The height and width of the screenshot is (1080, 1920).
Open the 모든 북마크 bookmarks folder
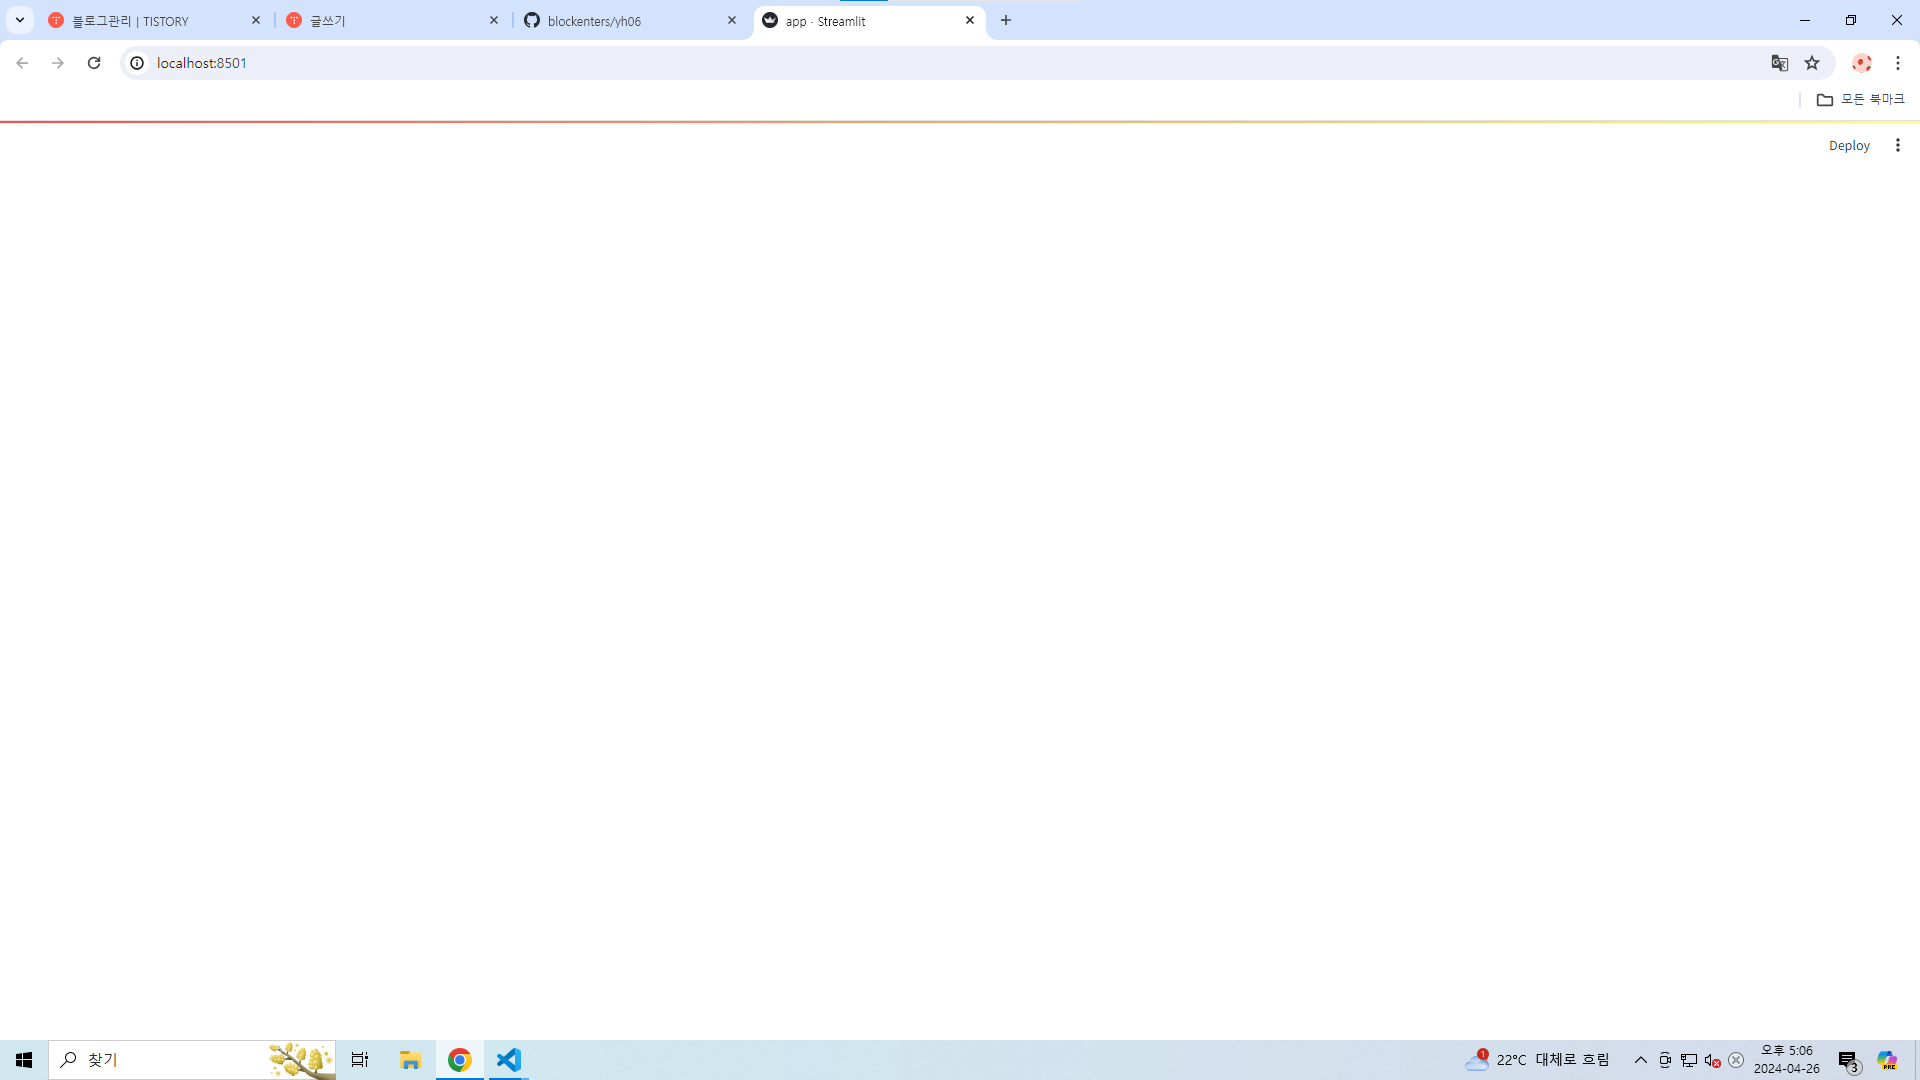[1860, 99]
